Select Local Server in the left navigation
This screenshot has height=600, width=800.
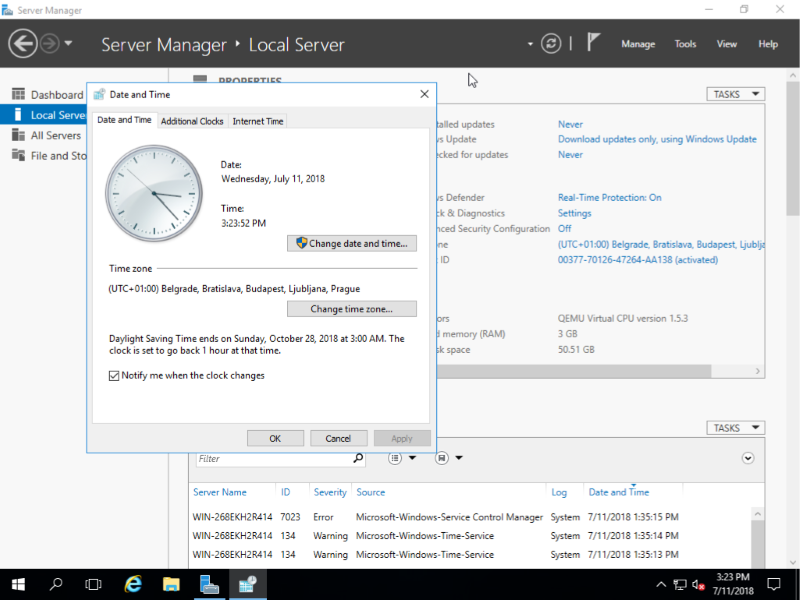pos(43,115)
